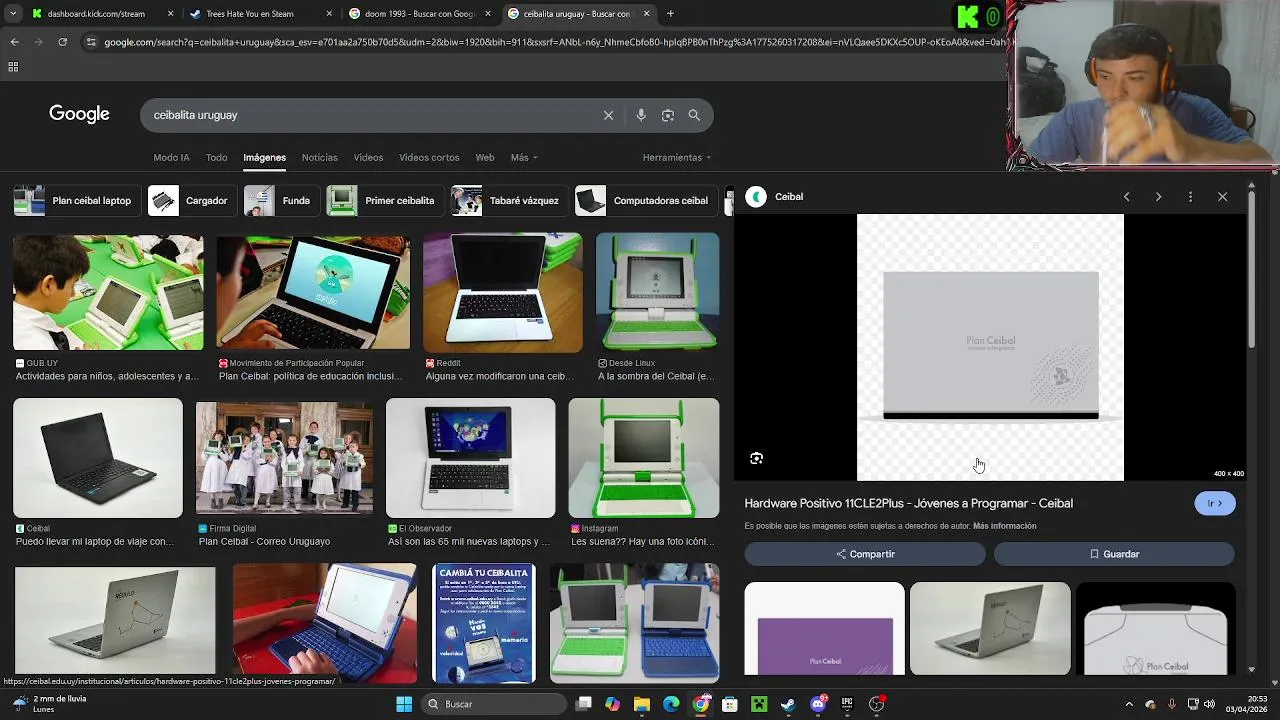Close the 'doom 1993' tab
This screenshot has width=1280, height=720.
tap(488, 14)
